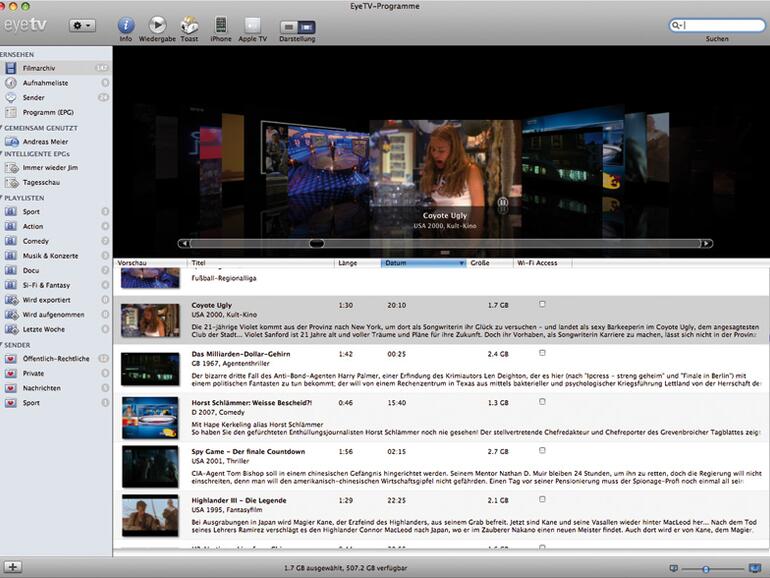
Task: Check Wi-Fi Access for Das Milliarden-Dollar-Gehirn
Action: 542,353
